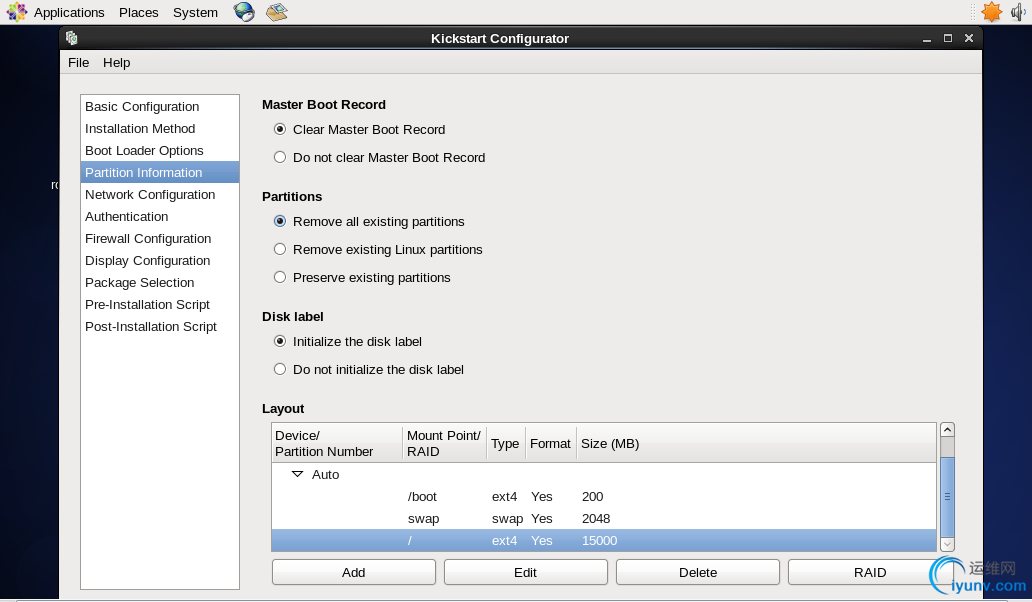Click the Type column header
1032x602 pixels.
pos(505,443)
